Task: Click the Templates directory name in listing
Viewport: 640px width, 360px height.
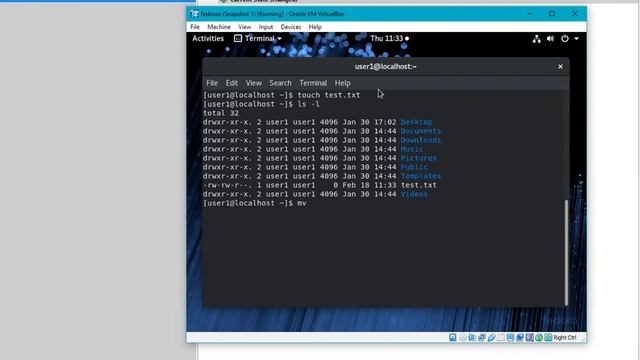Action: pos(421,176)
